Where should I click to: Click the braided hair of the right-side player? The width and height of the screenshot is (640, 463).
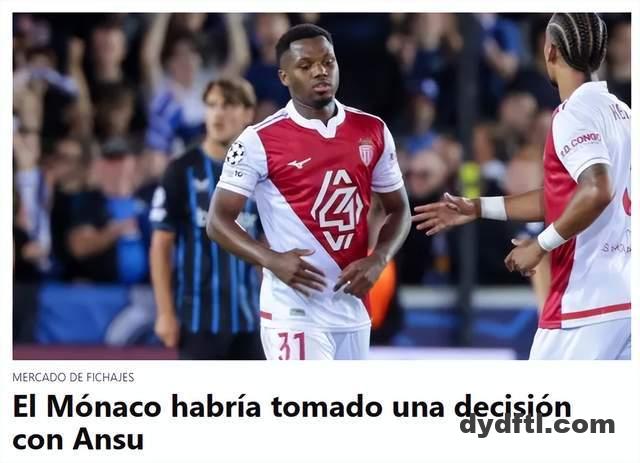[x=578, y=41]
